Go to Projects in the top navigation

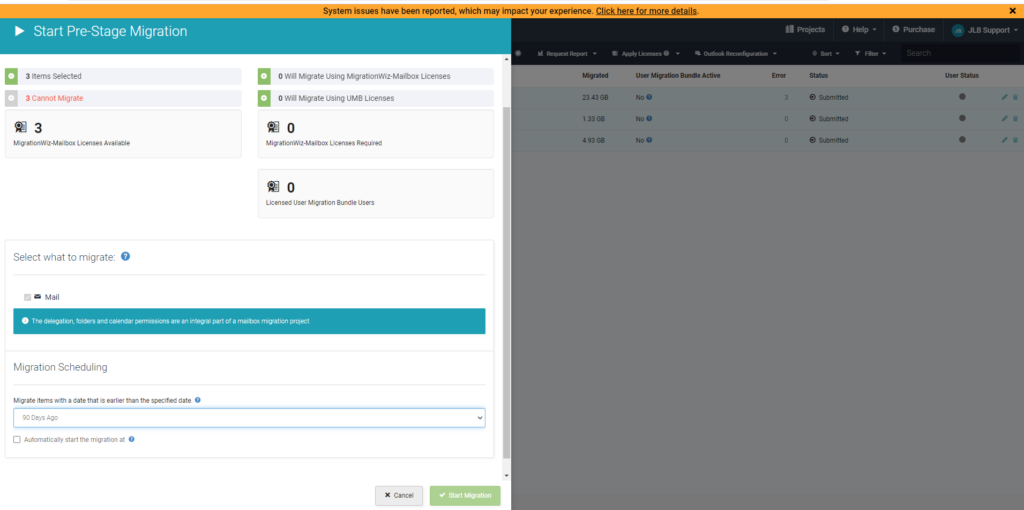point(805,30)
